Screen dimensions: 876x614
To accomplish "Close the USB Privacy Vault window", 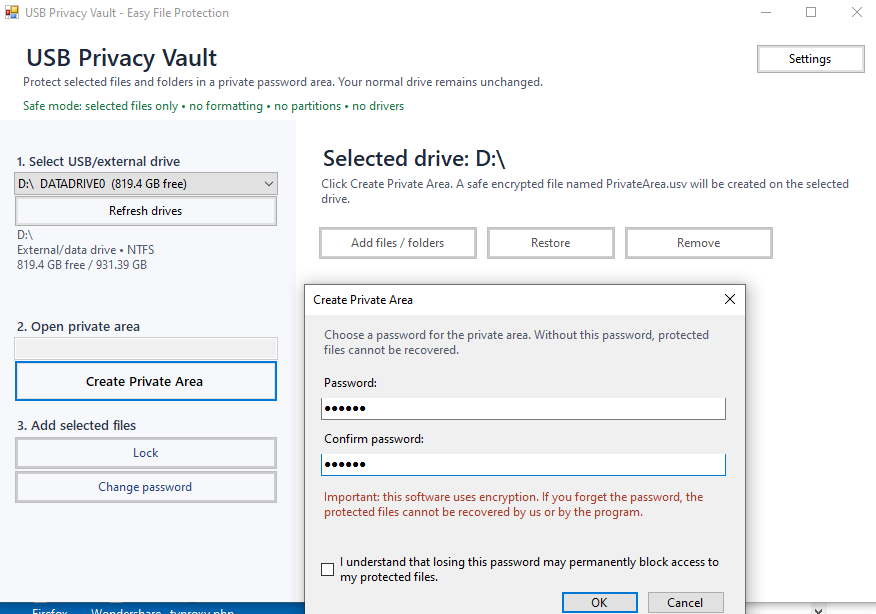I will (856, 12).
